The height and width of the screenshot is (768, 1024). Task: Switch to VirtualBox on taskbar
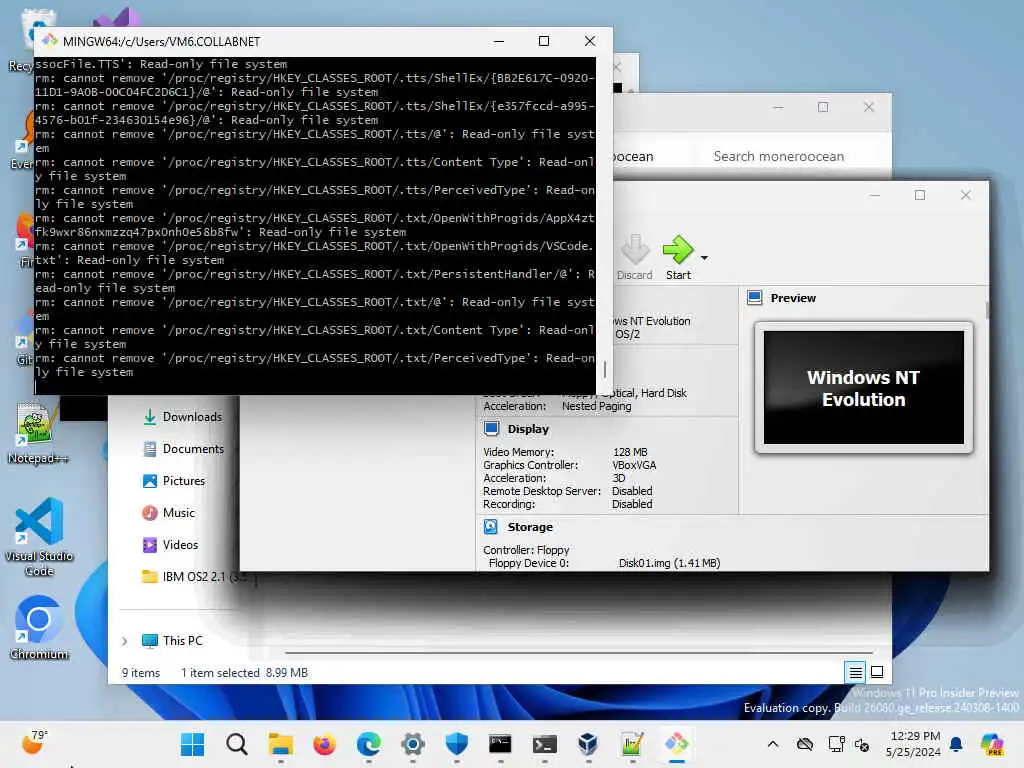[588, 744]
